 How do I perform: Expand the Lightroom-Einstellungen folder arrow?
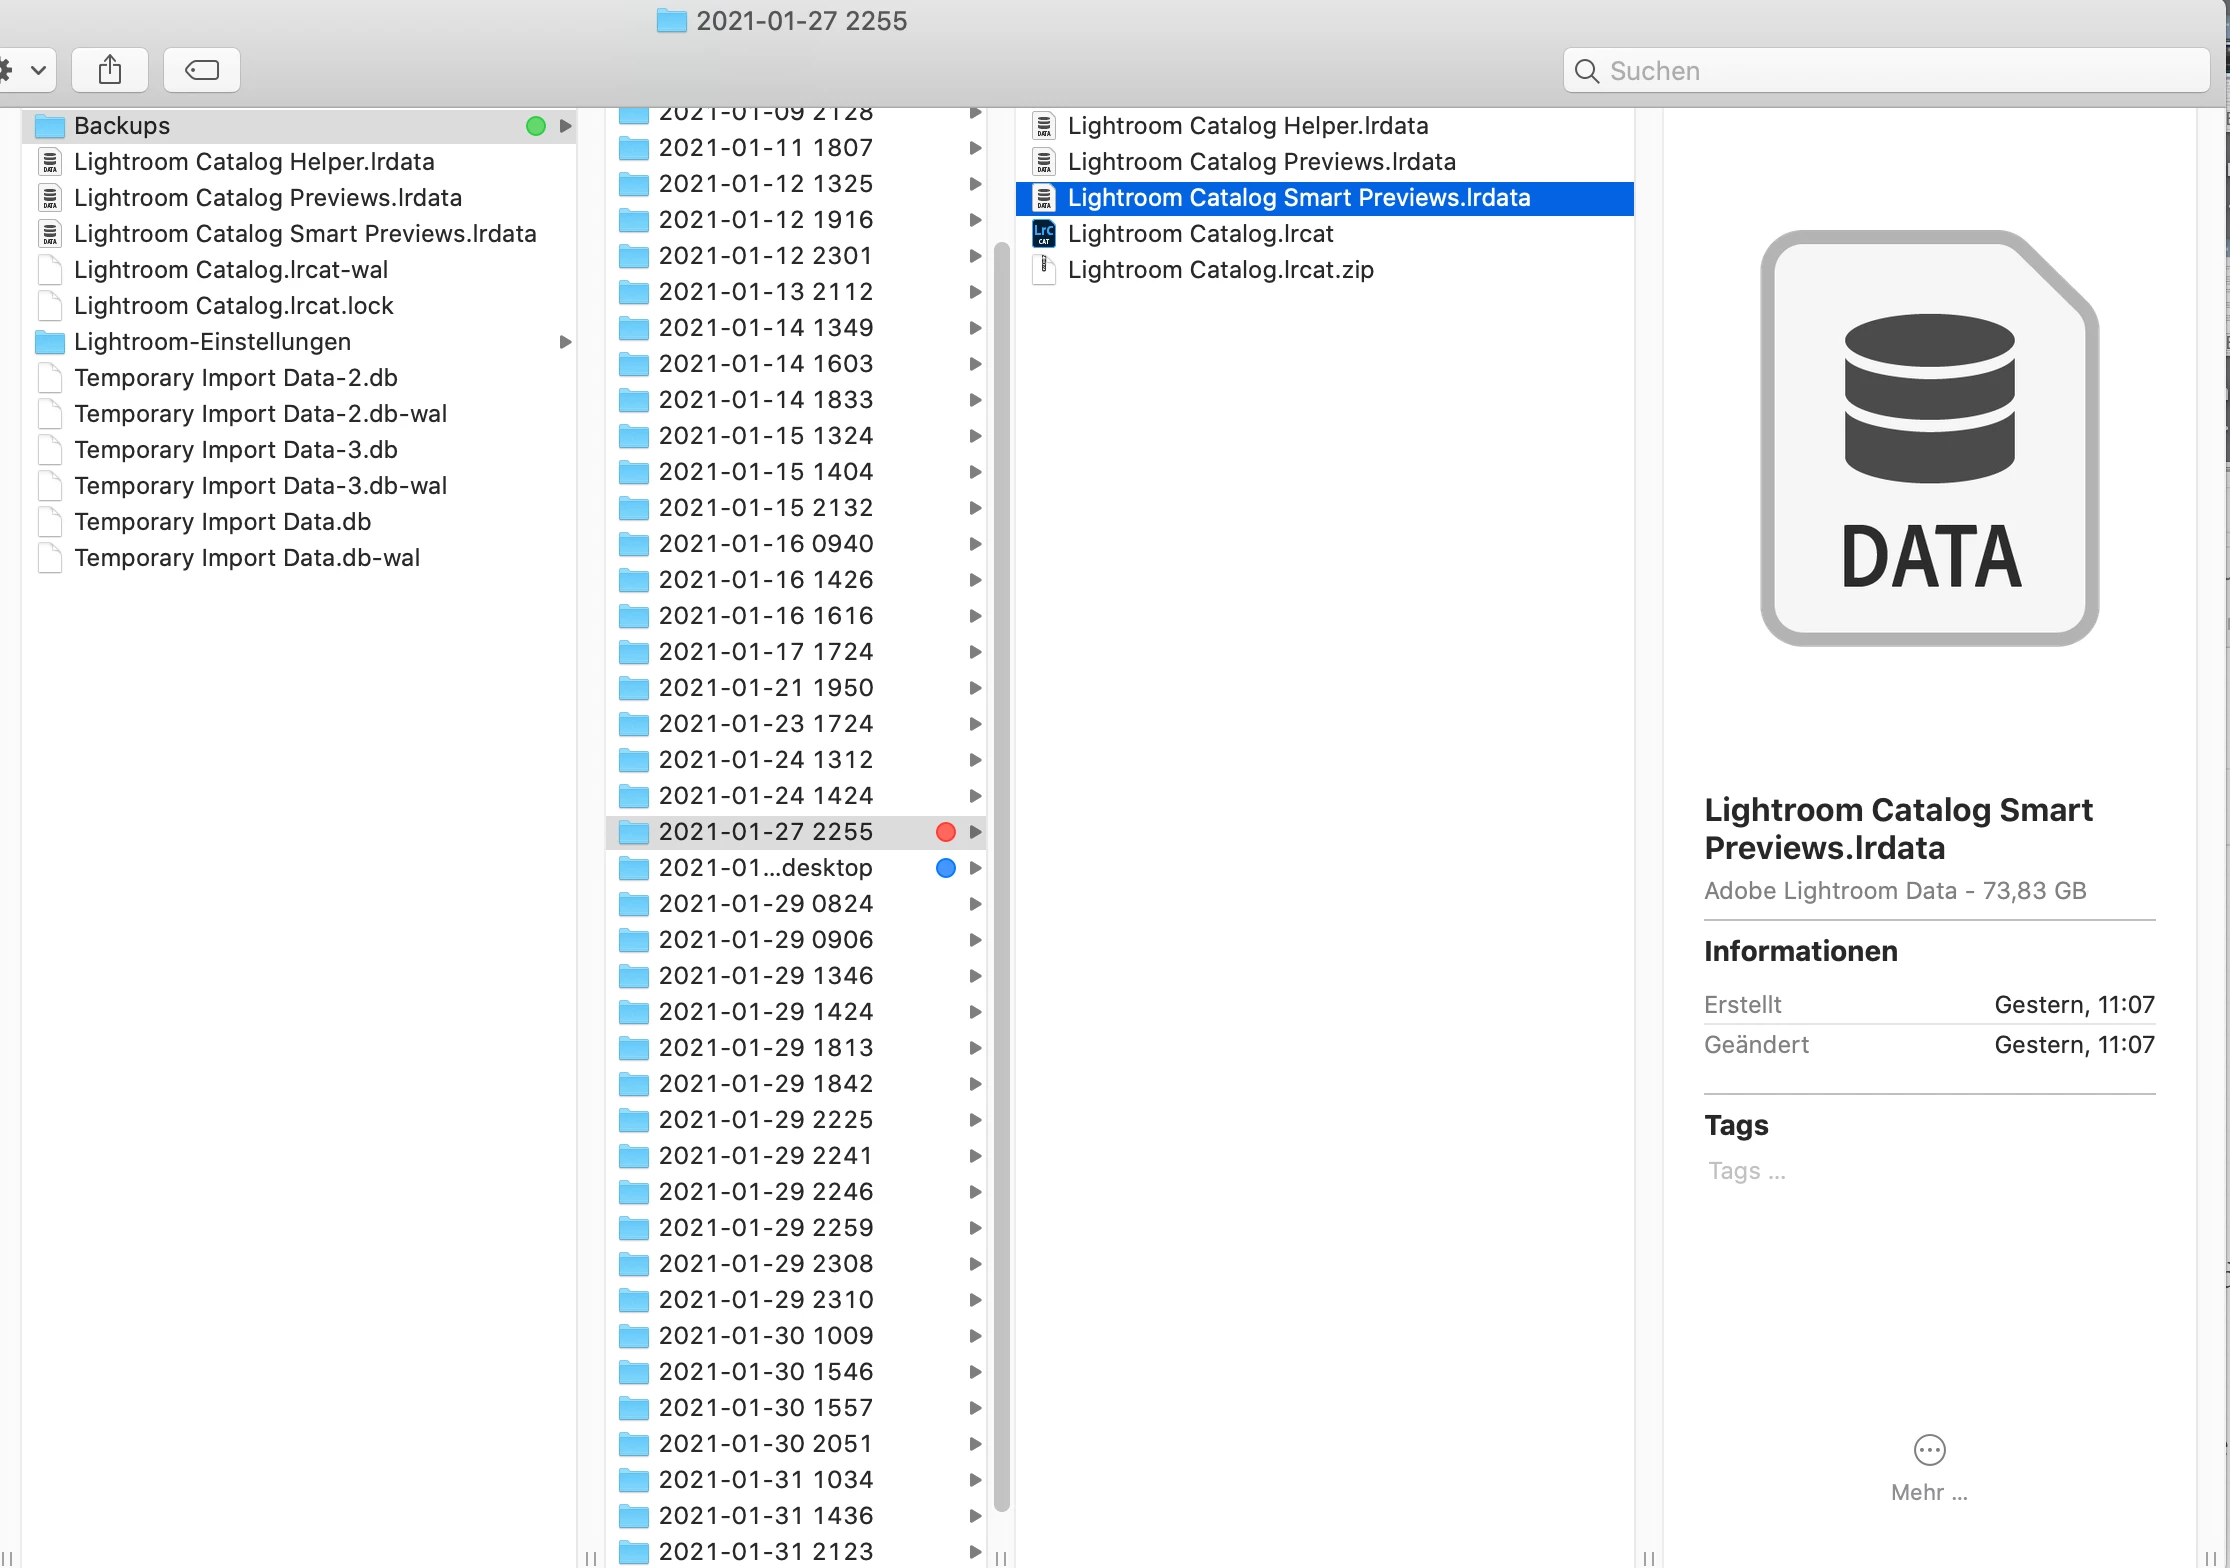tap(566, 342)
